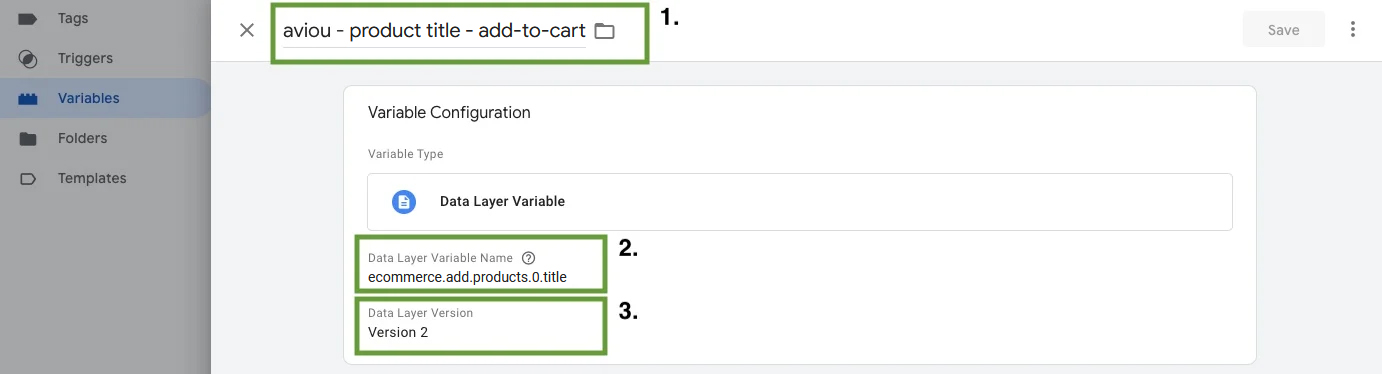Edit the variable title field
This screenshot has height=374, width=1382.
[434, 31]
